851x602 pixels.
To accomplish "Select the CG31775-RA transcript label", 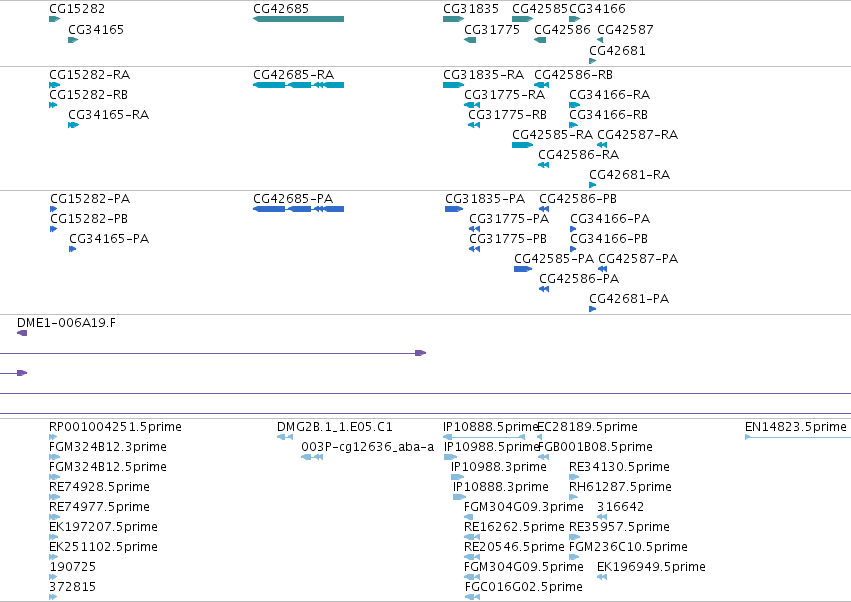I will [x=505, y=94].
